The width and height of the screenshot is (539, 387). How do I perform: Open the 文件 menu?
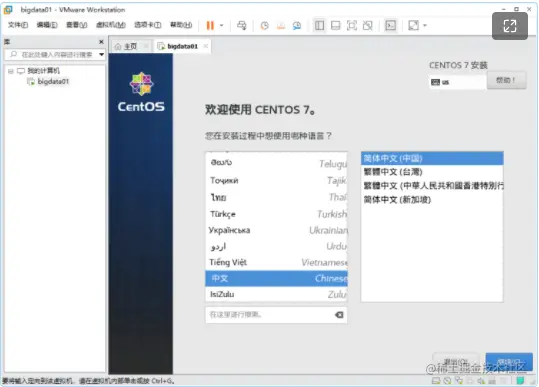tap(18, 25)
